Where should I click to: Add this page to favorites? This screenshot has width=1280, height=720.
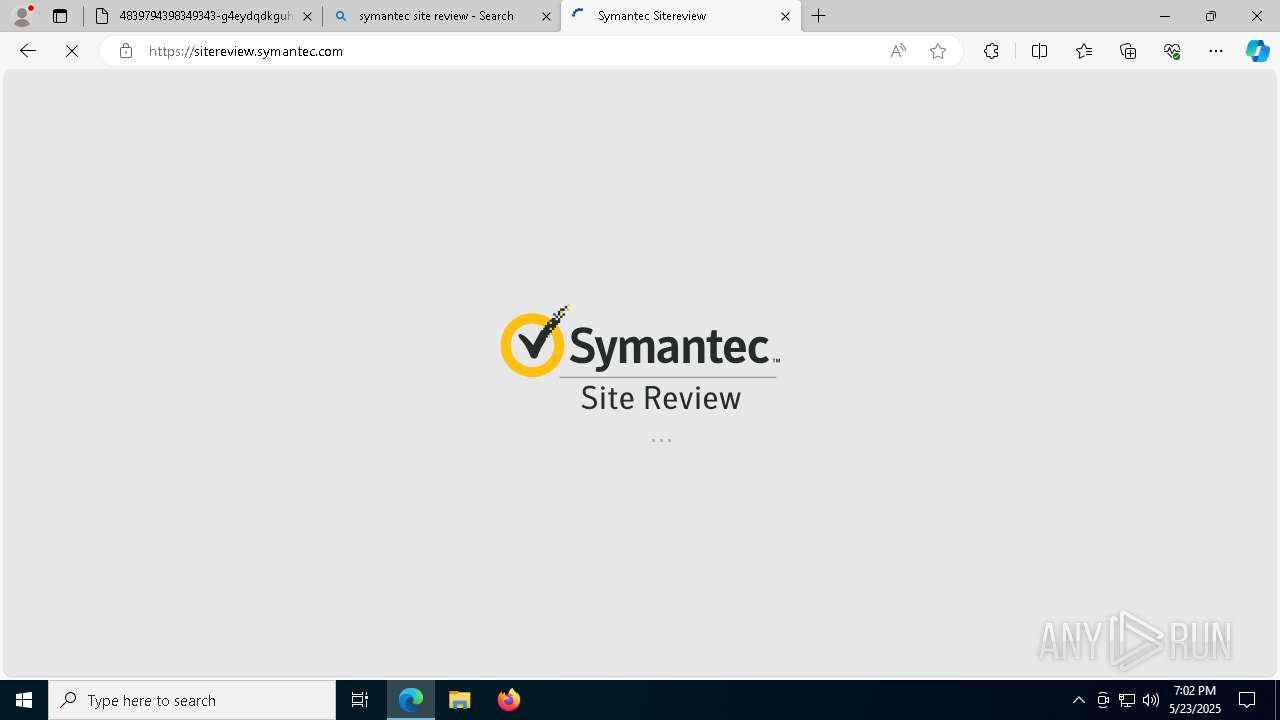tap(938, 51)
